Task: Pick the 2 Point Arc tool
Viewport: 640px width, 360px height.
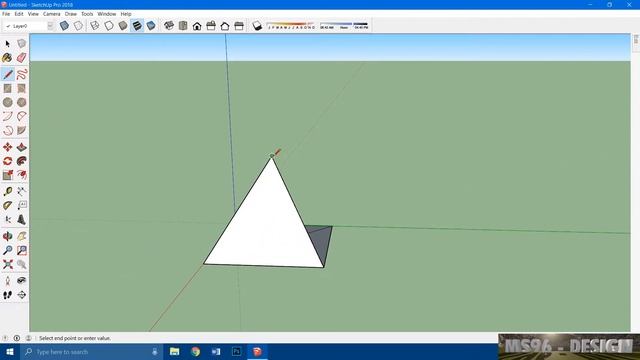Action: pyautogui.click(x=22, y=116)
